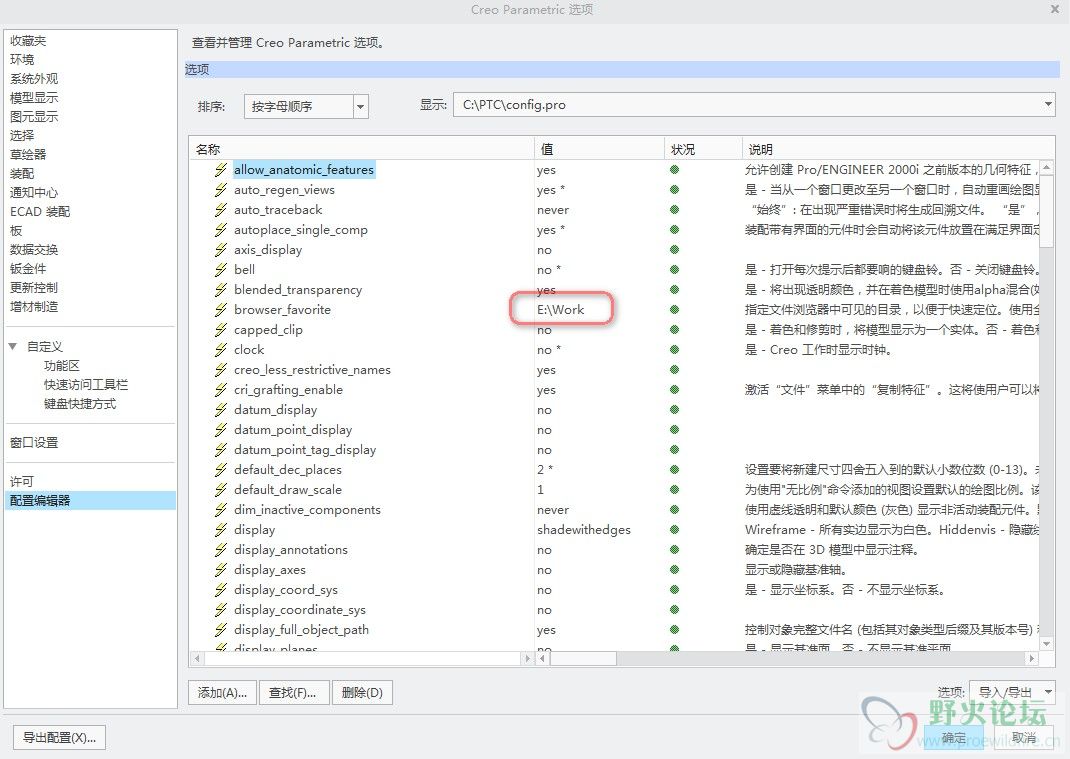Image resolution: width=1070 pixels, height=759 pixels.
Task: Click lightning icon beside dim_inactive_components
Action: [x=220, y=510]
